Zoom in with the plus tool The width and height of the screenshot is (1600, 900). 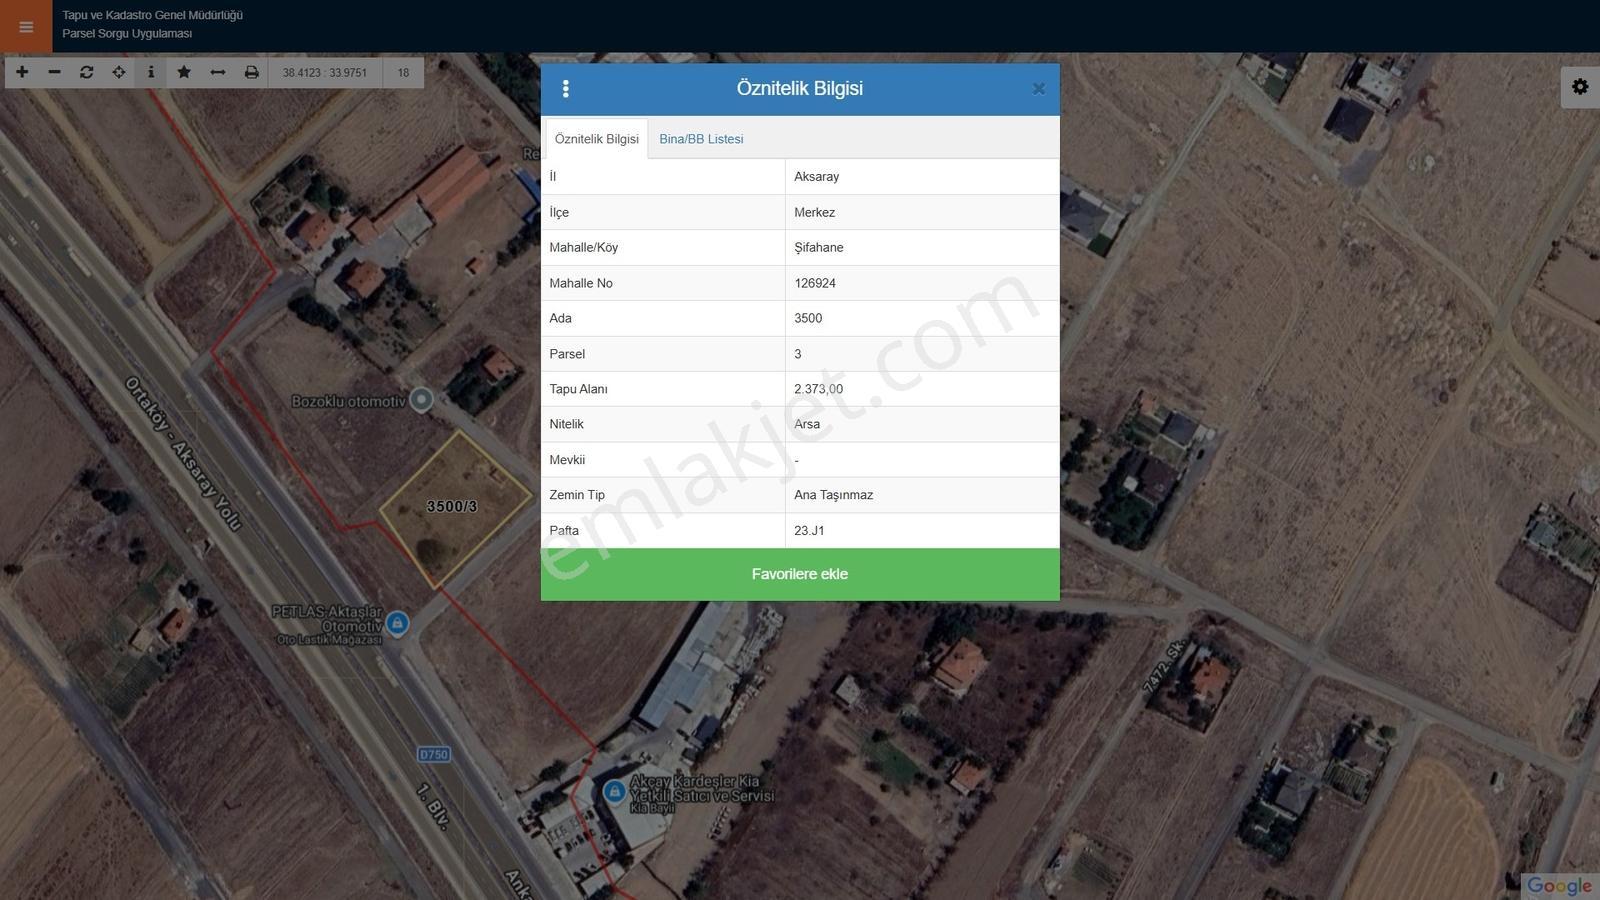click(x=22, y=72)
